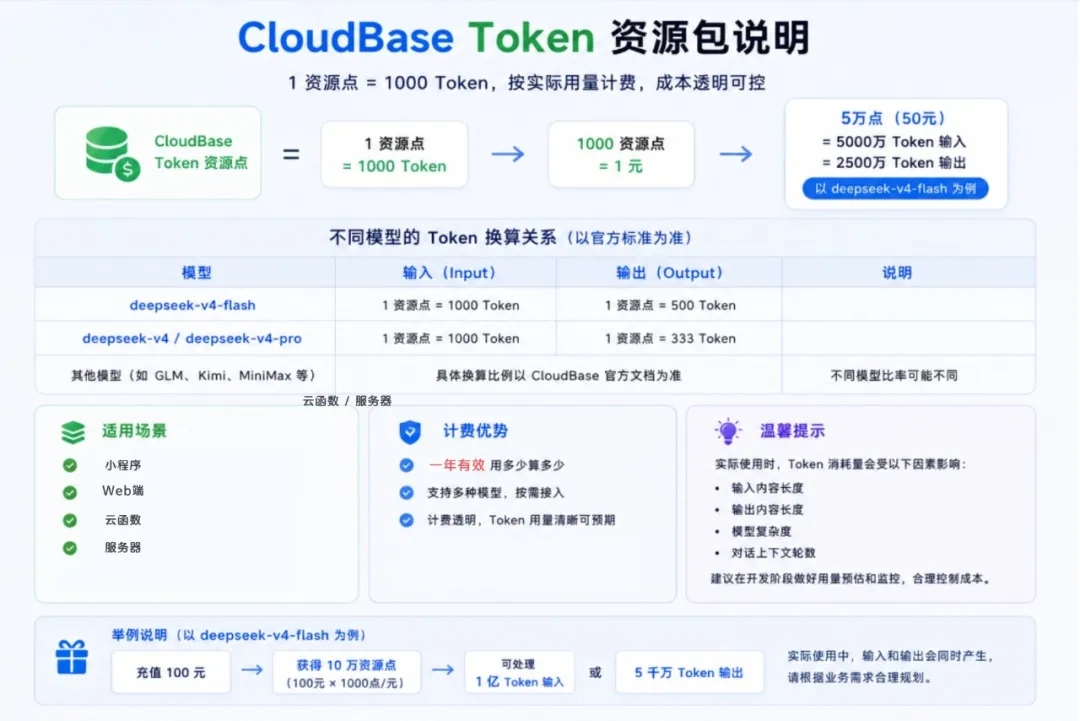Image resolution: width=1080 pixels, height=721 pixels.
Task: Click the line = 2500万 Token 输出
Action: tap(894, 163)
